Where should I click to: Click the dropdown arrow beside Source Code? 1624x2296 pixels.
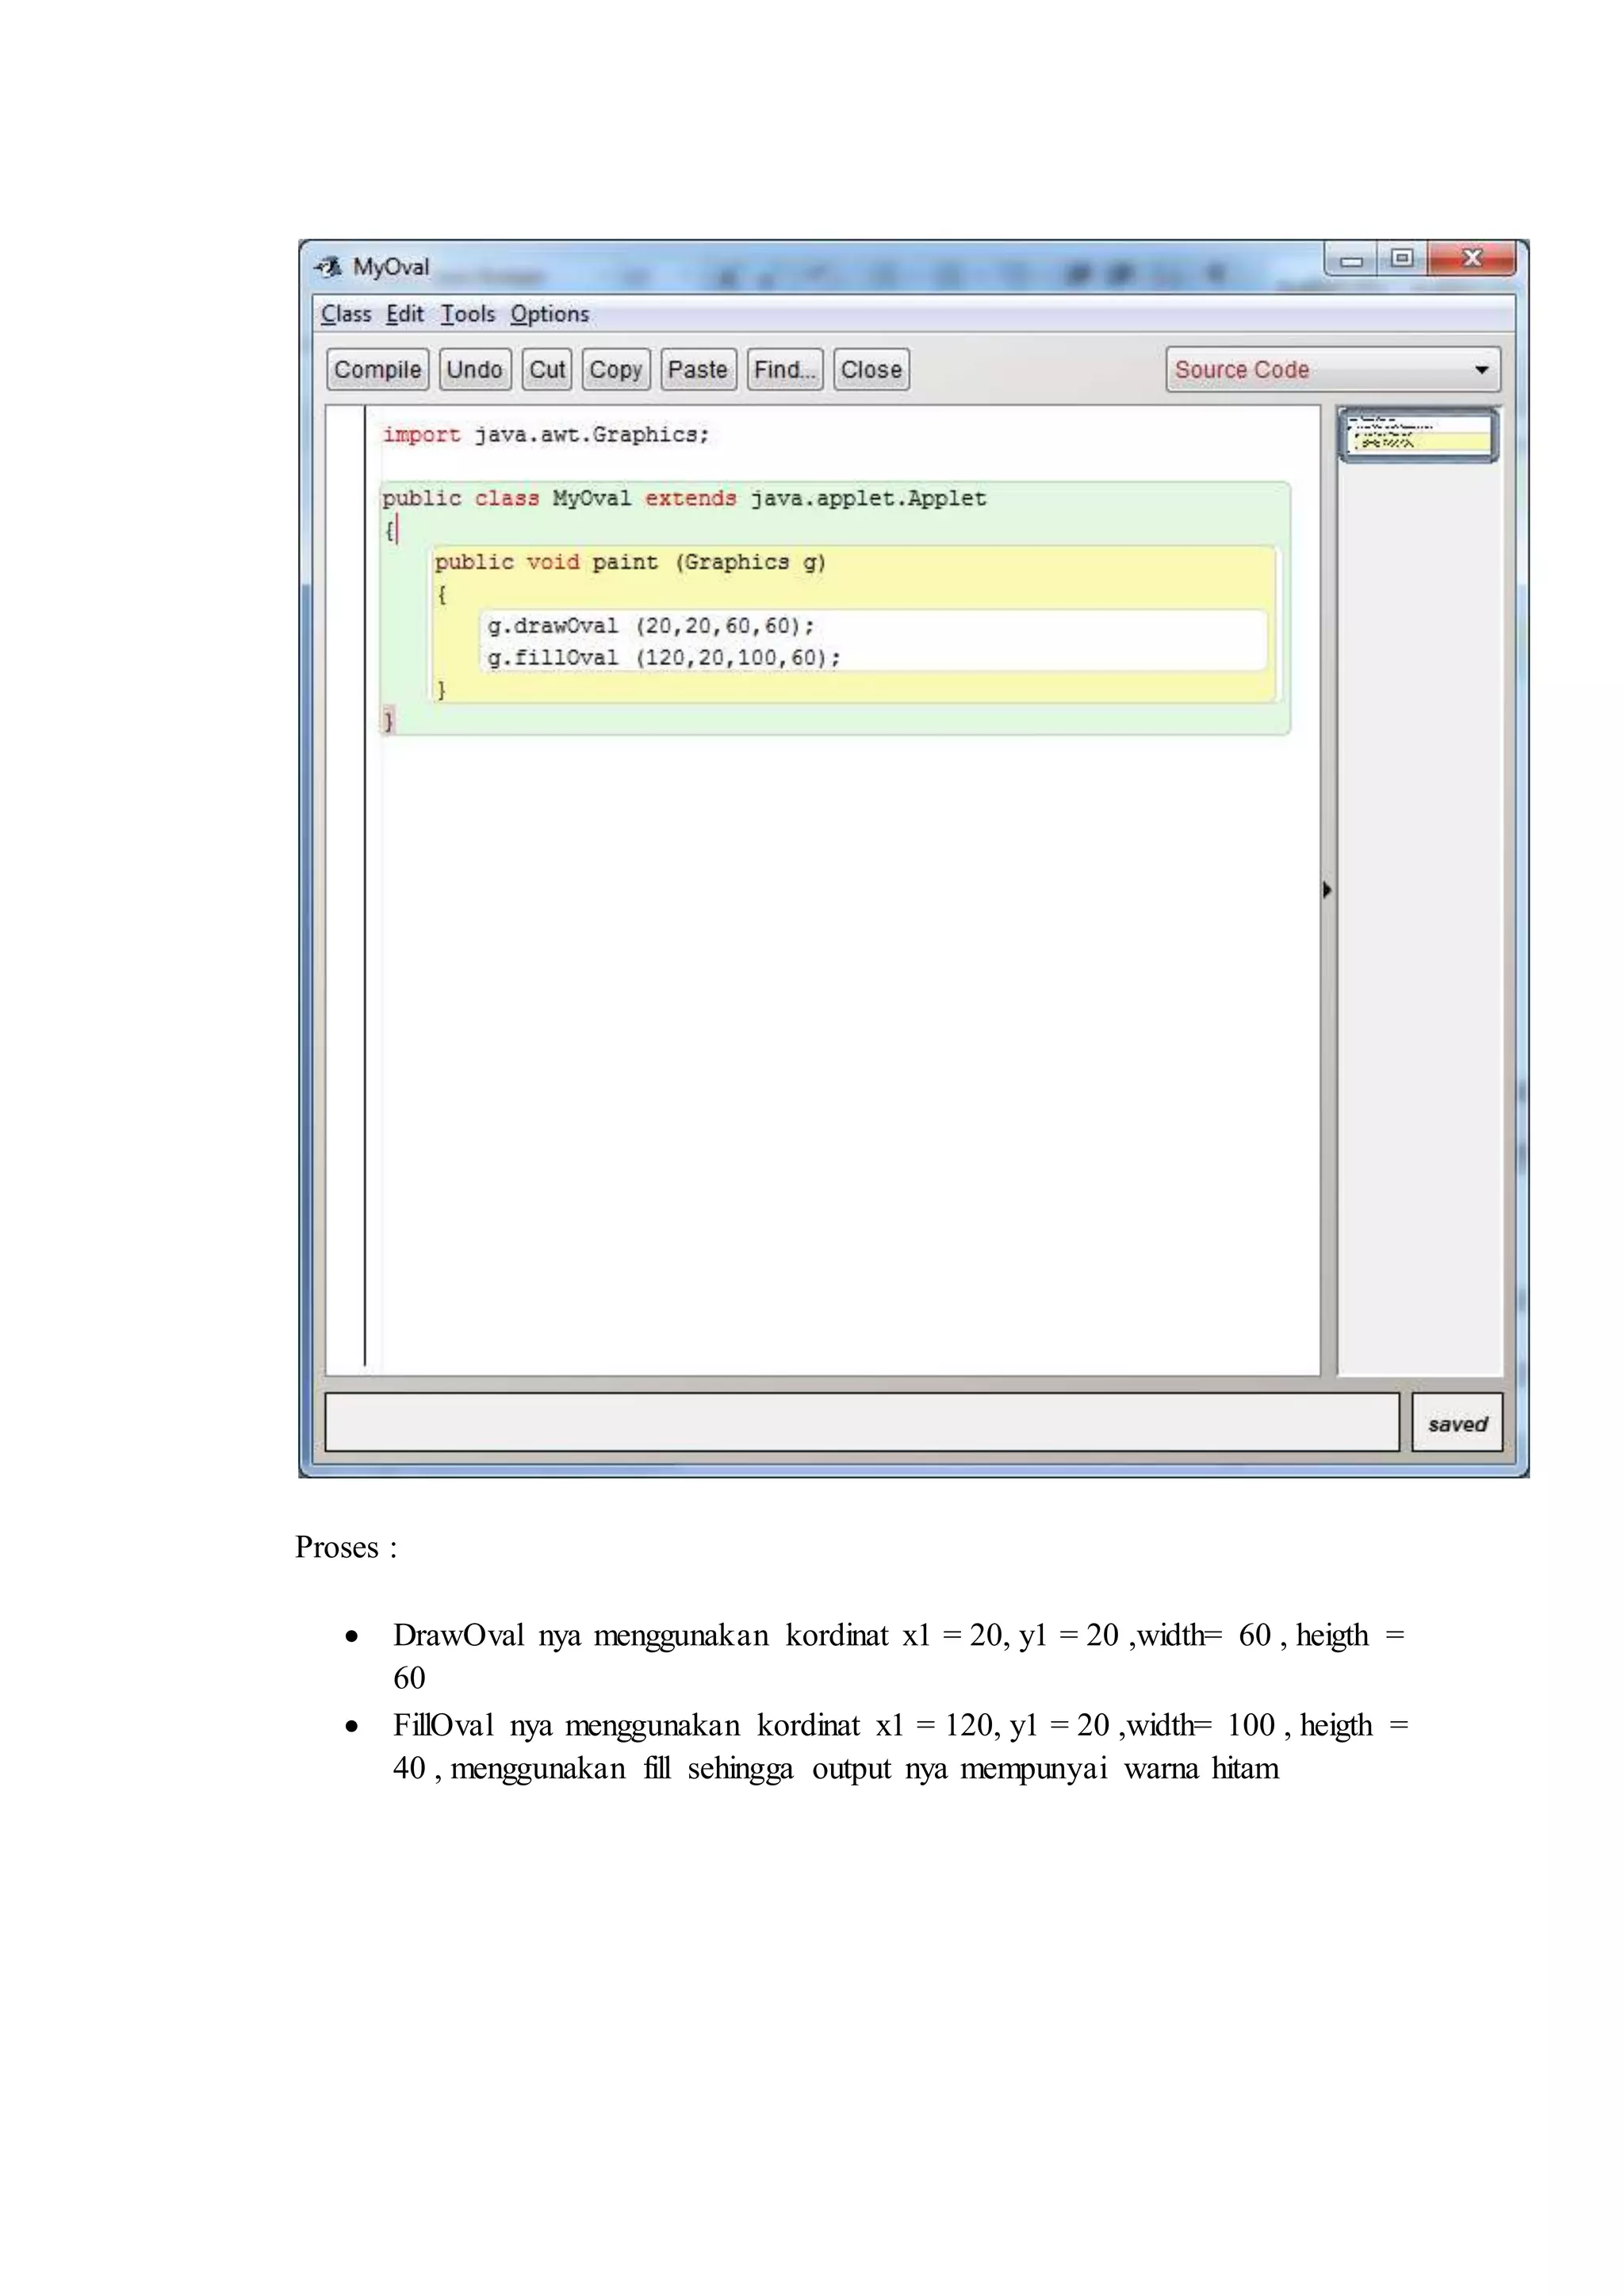coord(1482,369)
